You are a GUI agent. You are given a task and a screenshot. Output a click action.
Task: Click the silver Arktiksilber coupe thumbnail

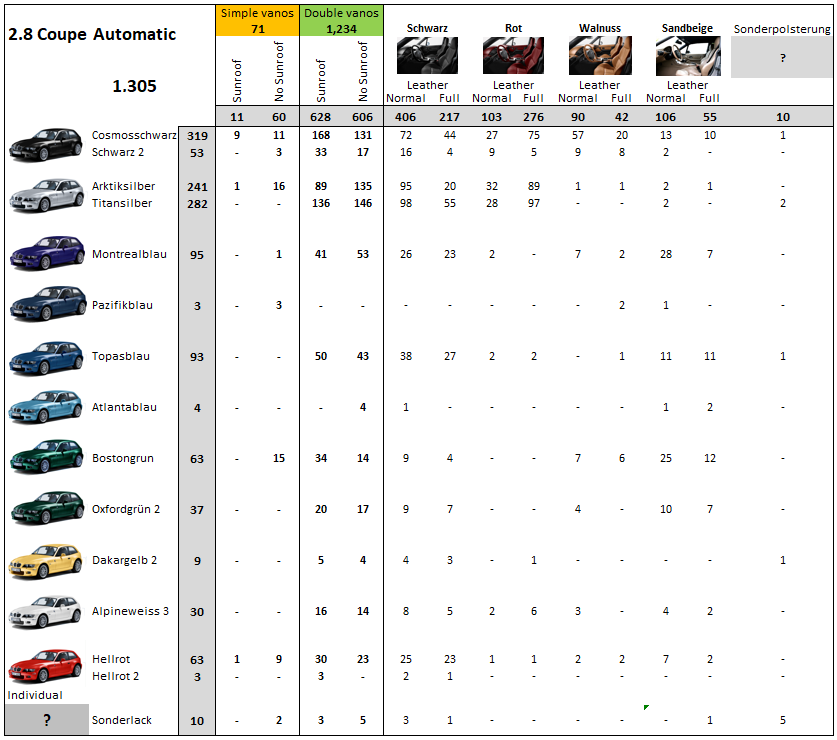(x=46, y=195)
